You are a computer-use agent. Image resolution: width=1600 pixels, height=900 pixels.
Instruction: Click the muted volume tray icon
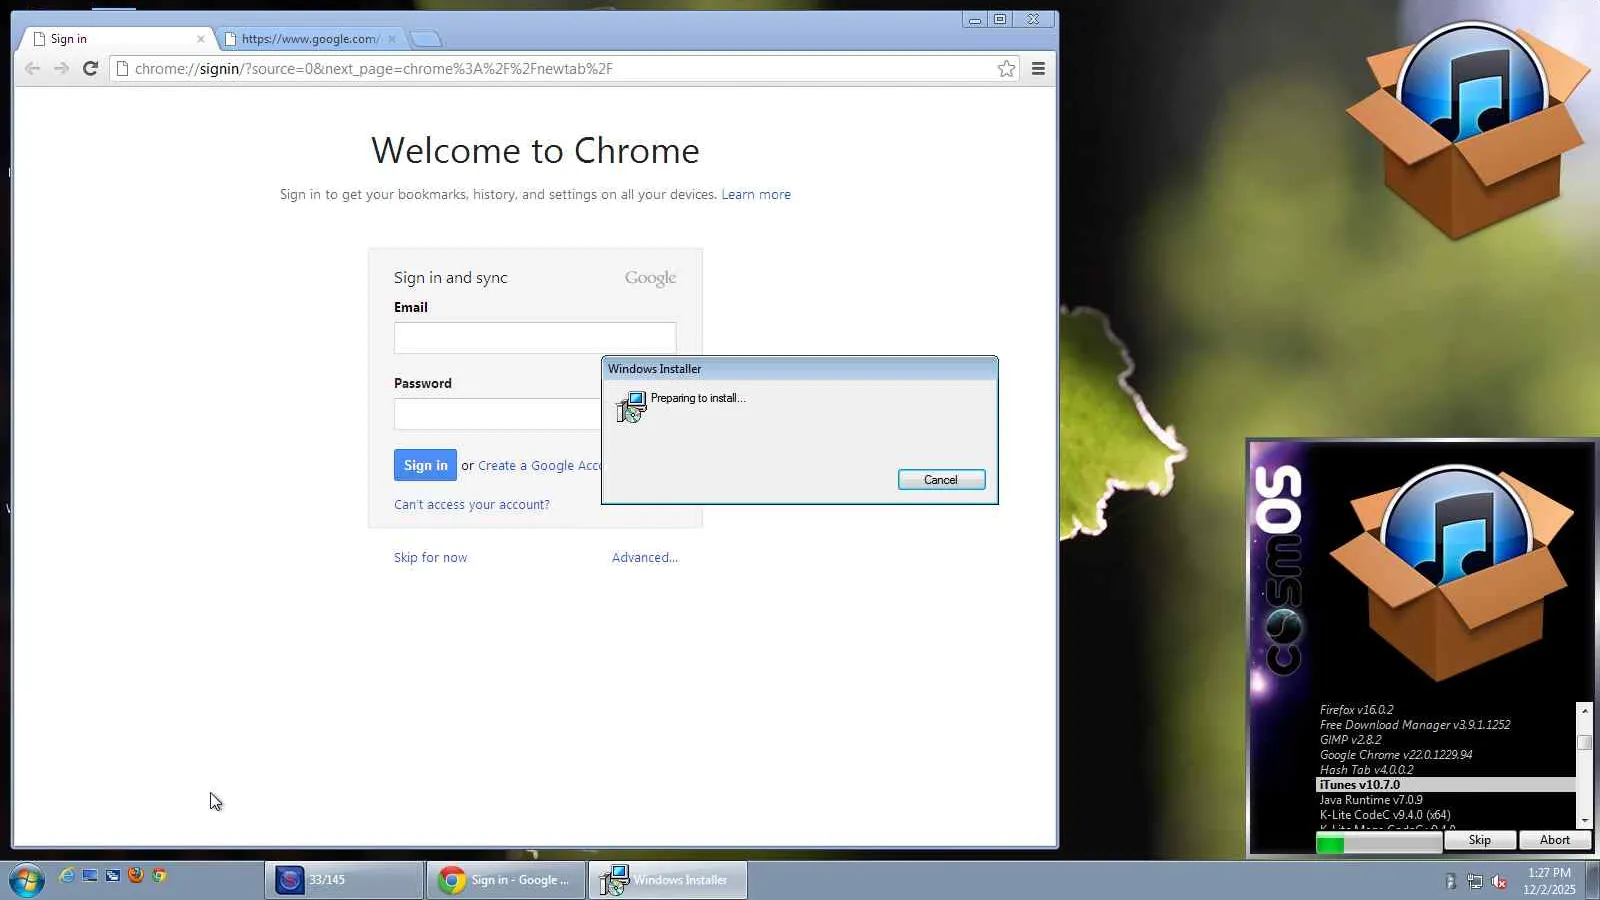click(x=1499, y=881)
